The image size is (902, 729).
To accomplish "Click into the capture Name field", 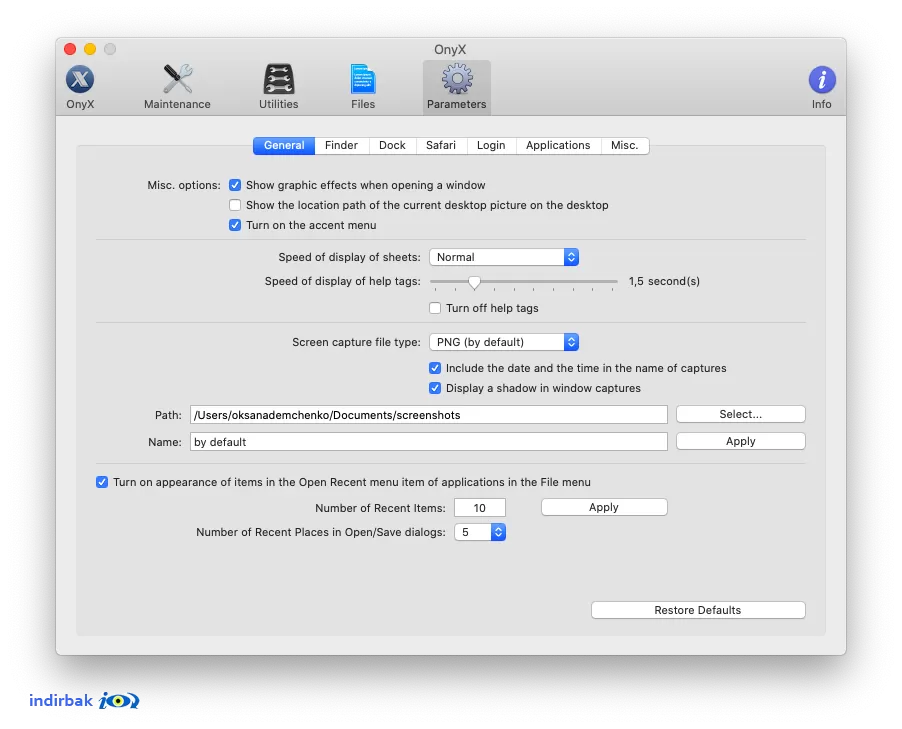I will click(x=429, y=442).
